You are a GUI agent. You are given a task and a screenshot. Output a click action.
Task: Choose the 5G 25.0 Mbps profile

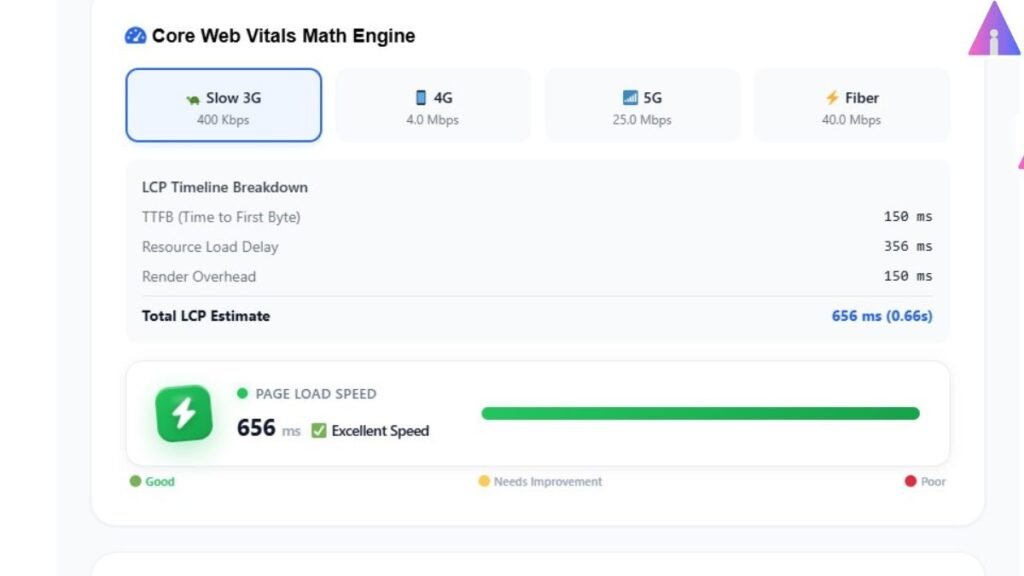642,105
